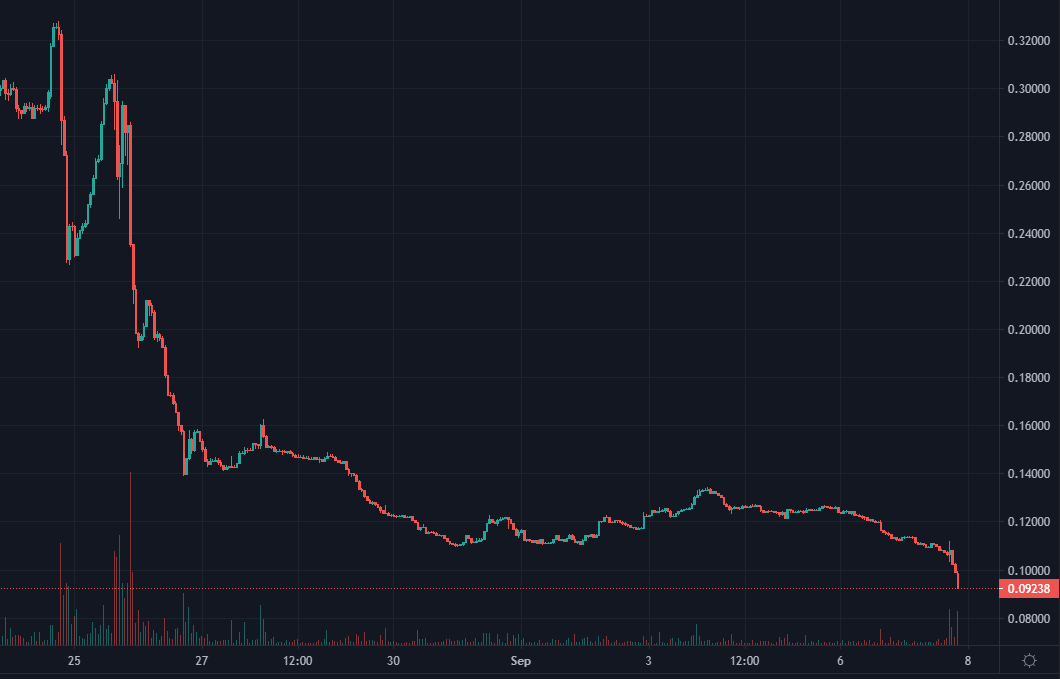Open the chart settings gear icon

(1029, 661)
